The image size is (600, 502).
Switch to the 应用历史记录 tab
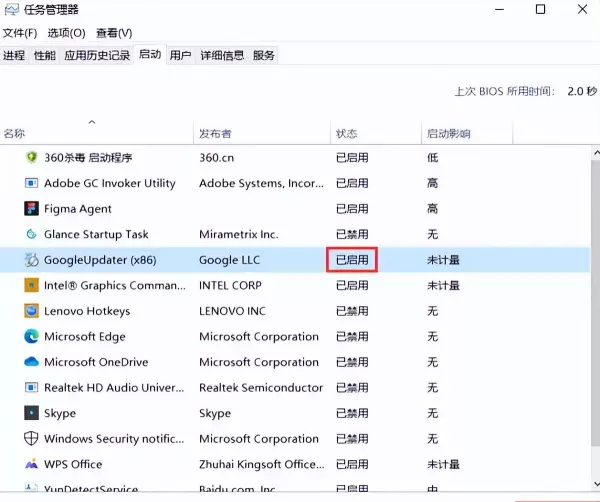(x=97, y=55)
